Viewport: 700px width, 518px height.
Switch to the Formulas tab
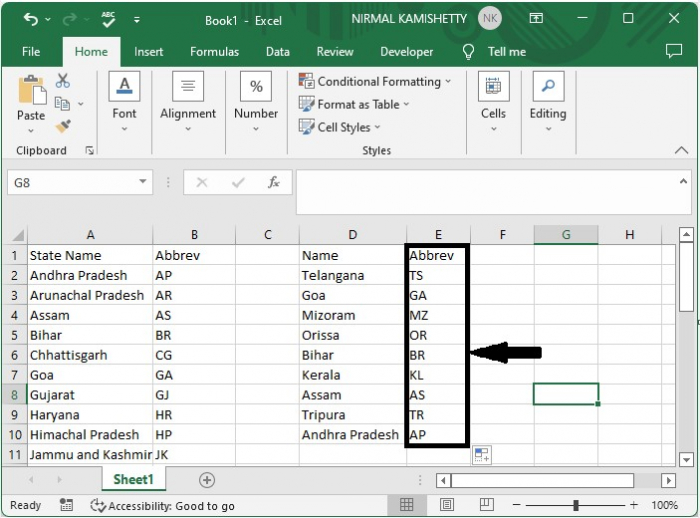coord(214,52)
